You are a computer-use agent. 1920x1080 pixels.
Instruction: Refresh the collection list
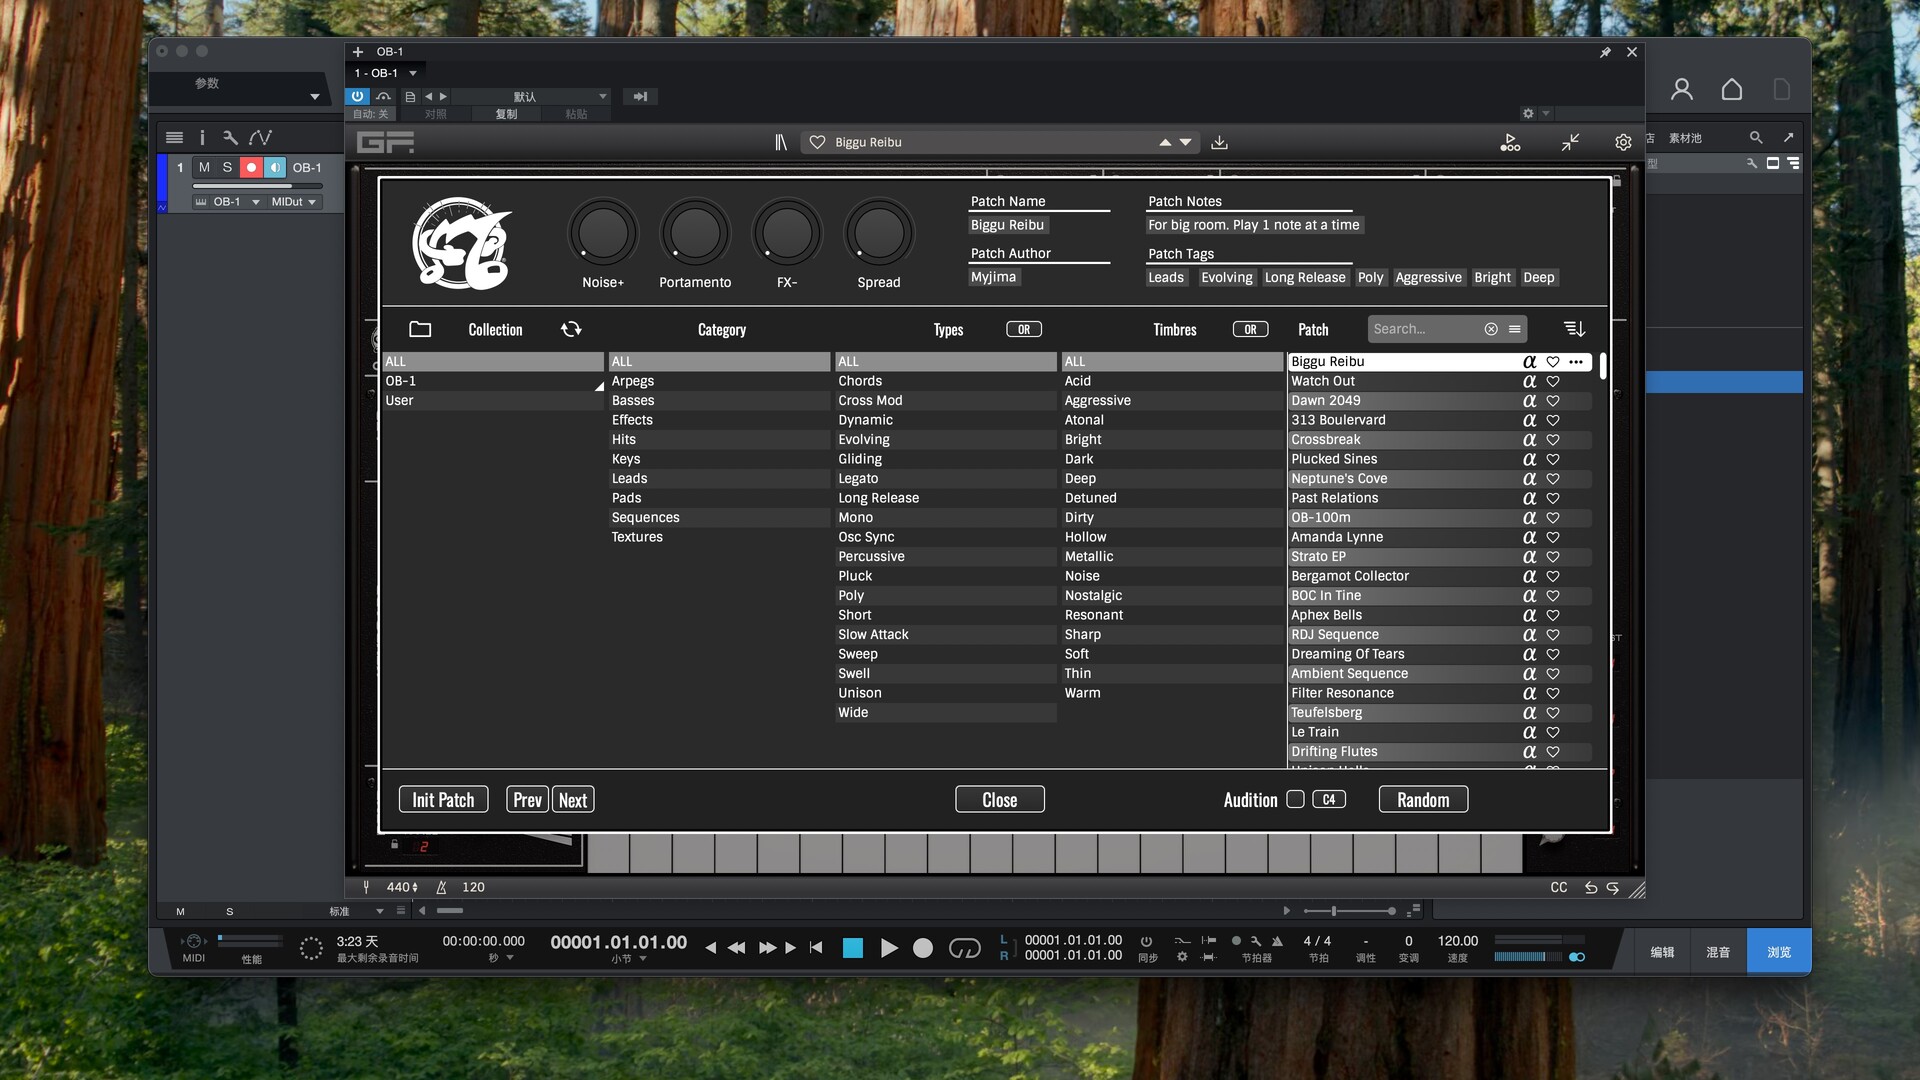[571, 329]
